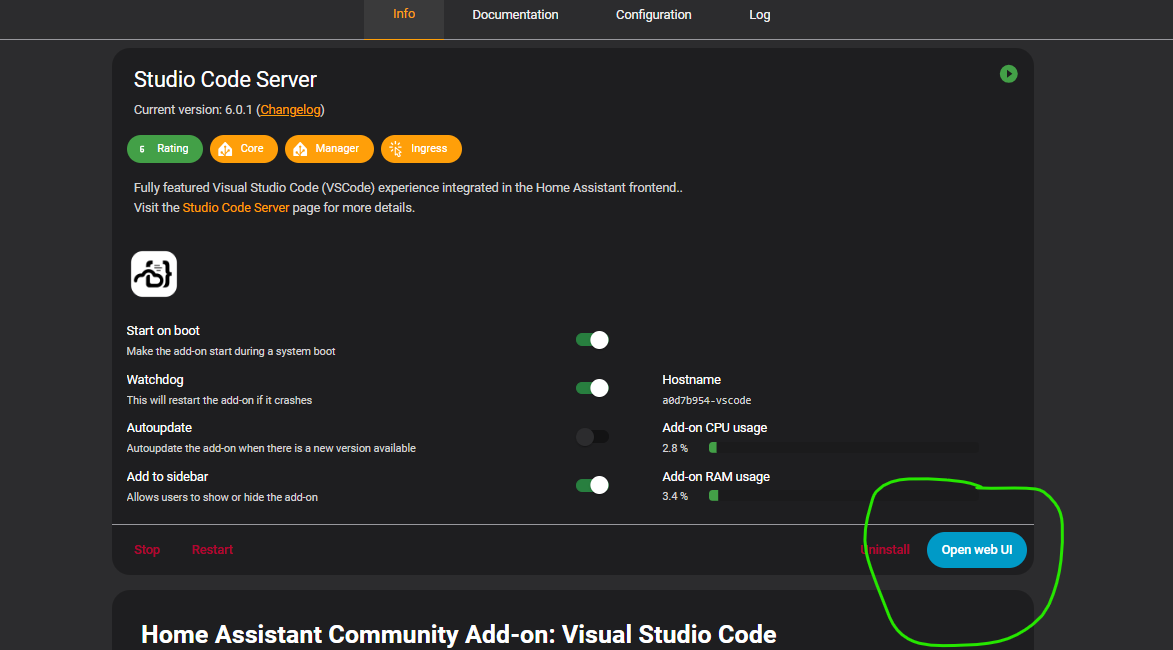
Task: Go to the Configuration tab
Action: tap(653, 15)
